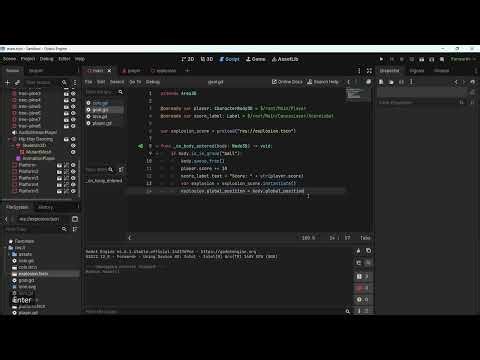Click the add new scene tab plus

[x=187, y=71]
